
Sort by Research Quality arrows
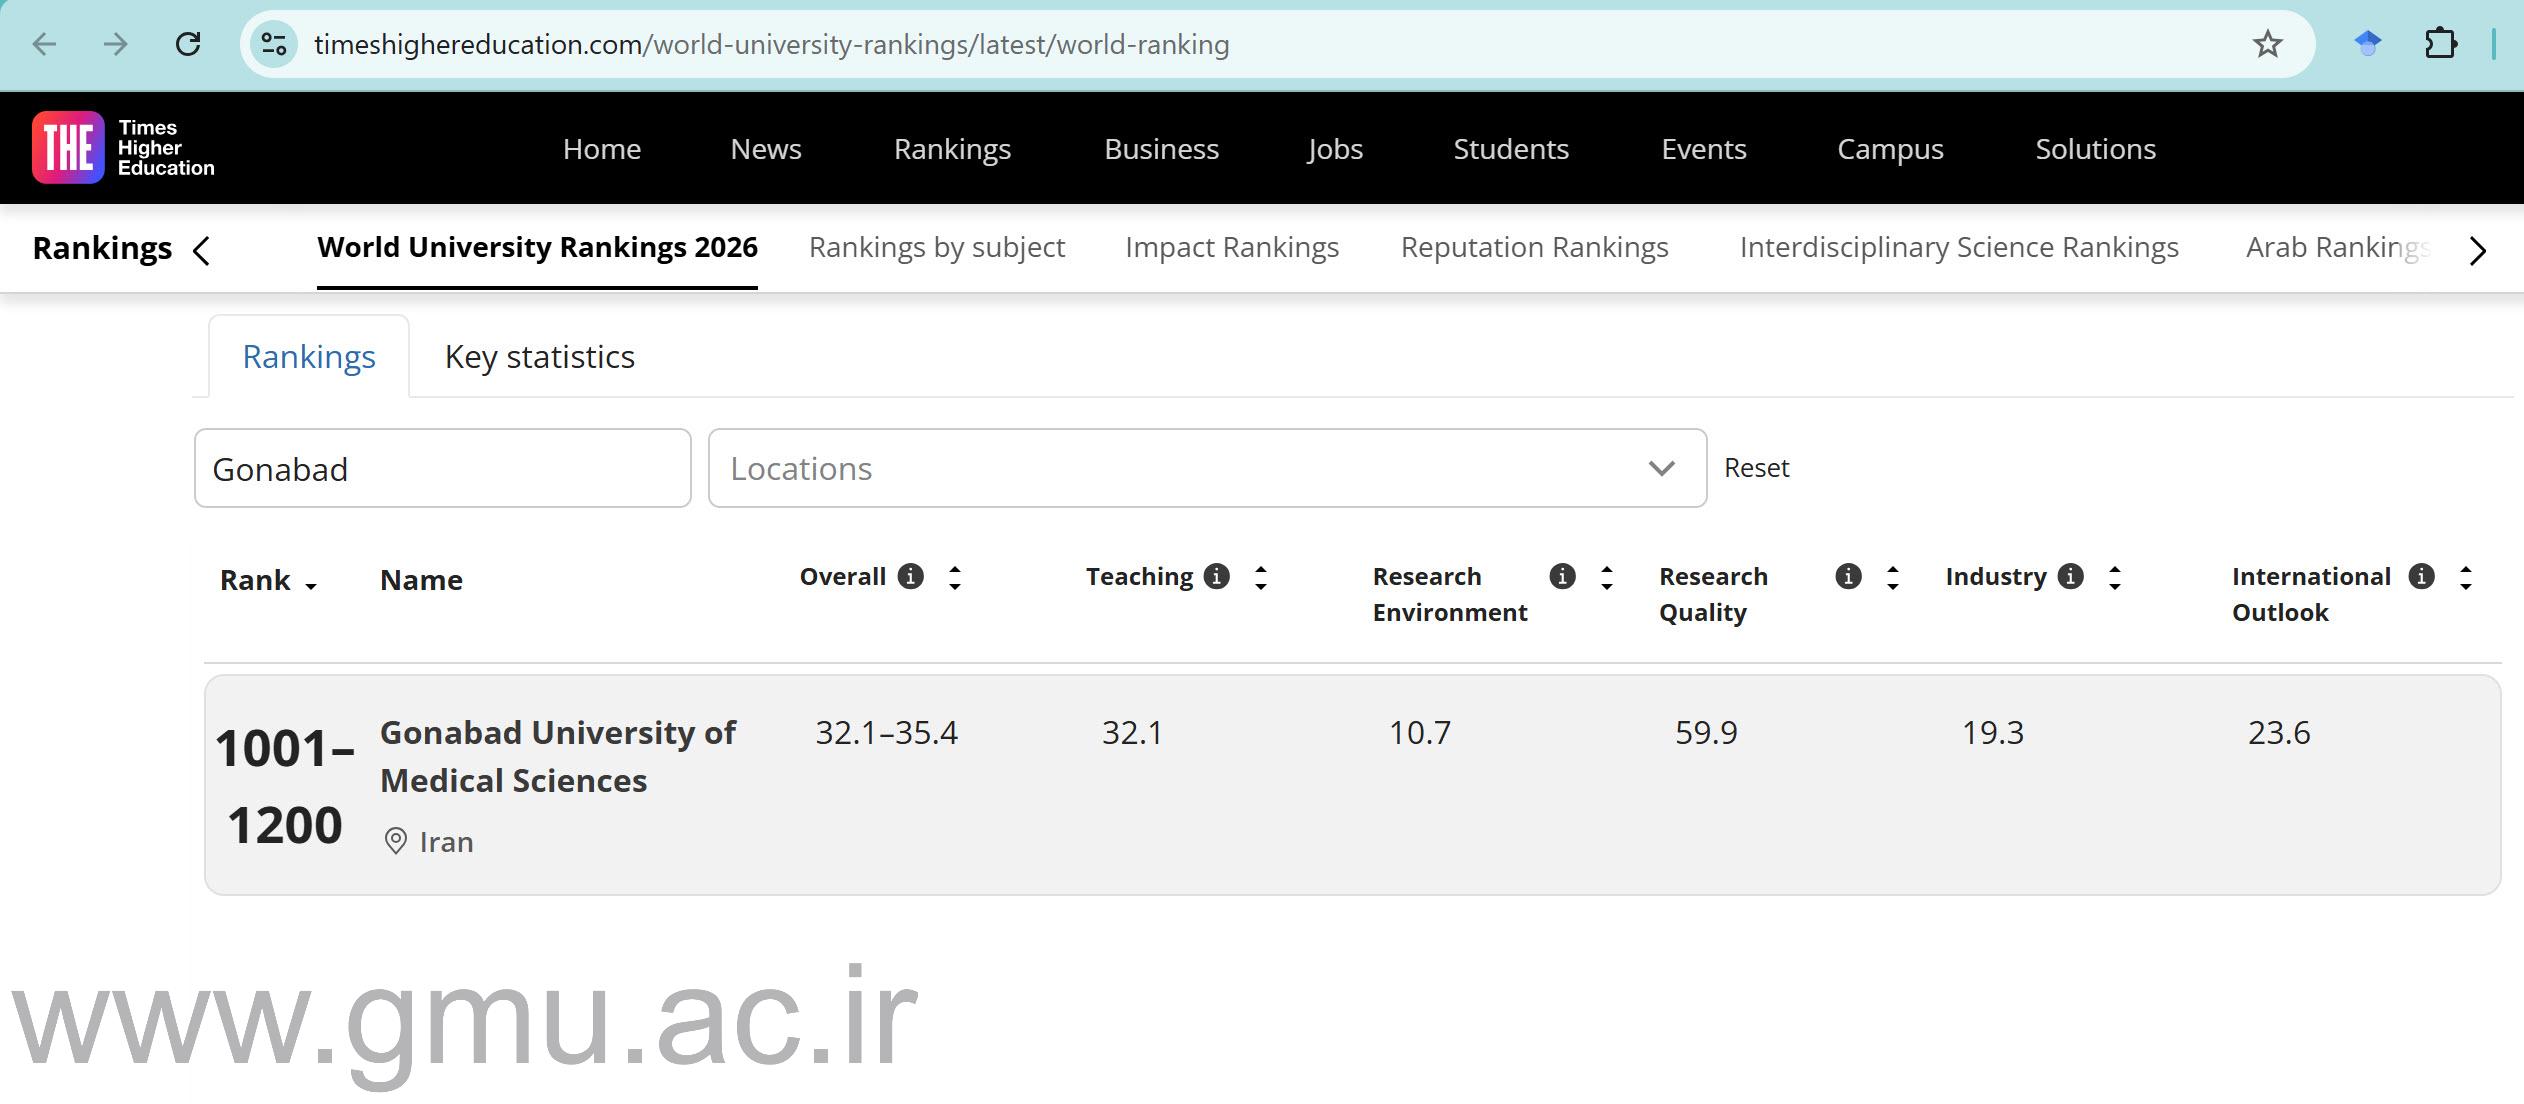click(x=1892, y=577)
